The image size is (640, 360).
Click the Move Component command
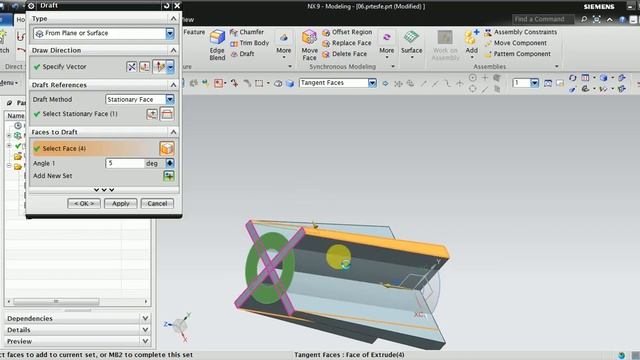[516, 43]
